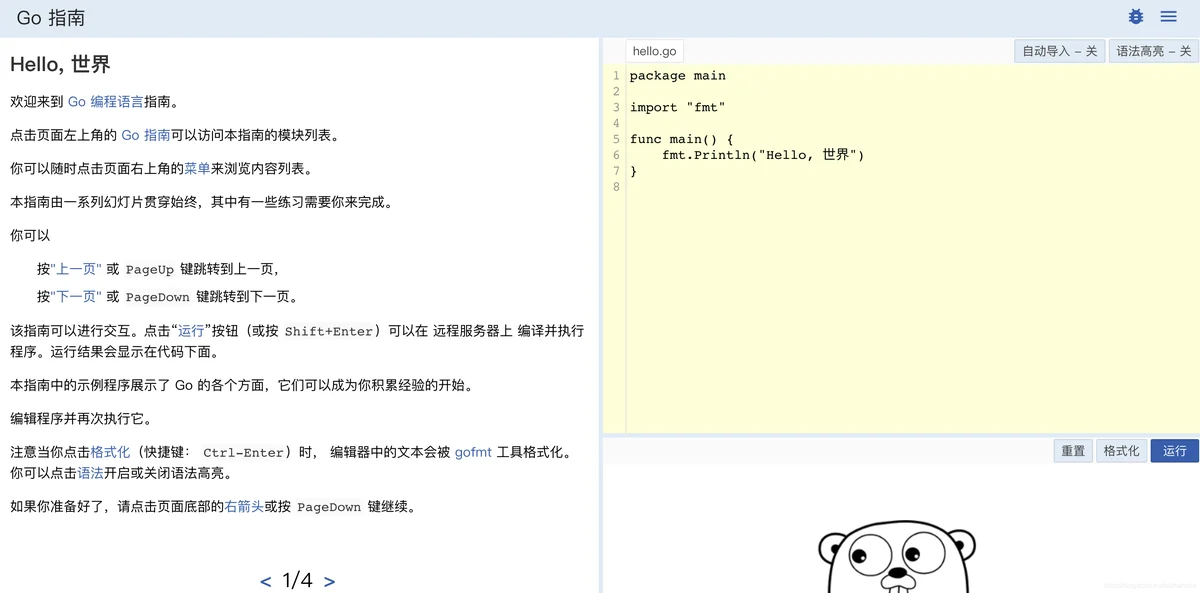Click the "上一页" link
Image resolution: width=1200 pixels, height=593 pixels.
pyautogui.click(x=76, y=269)
